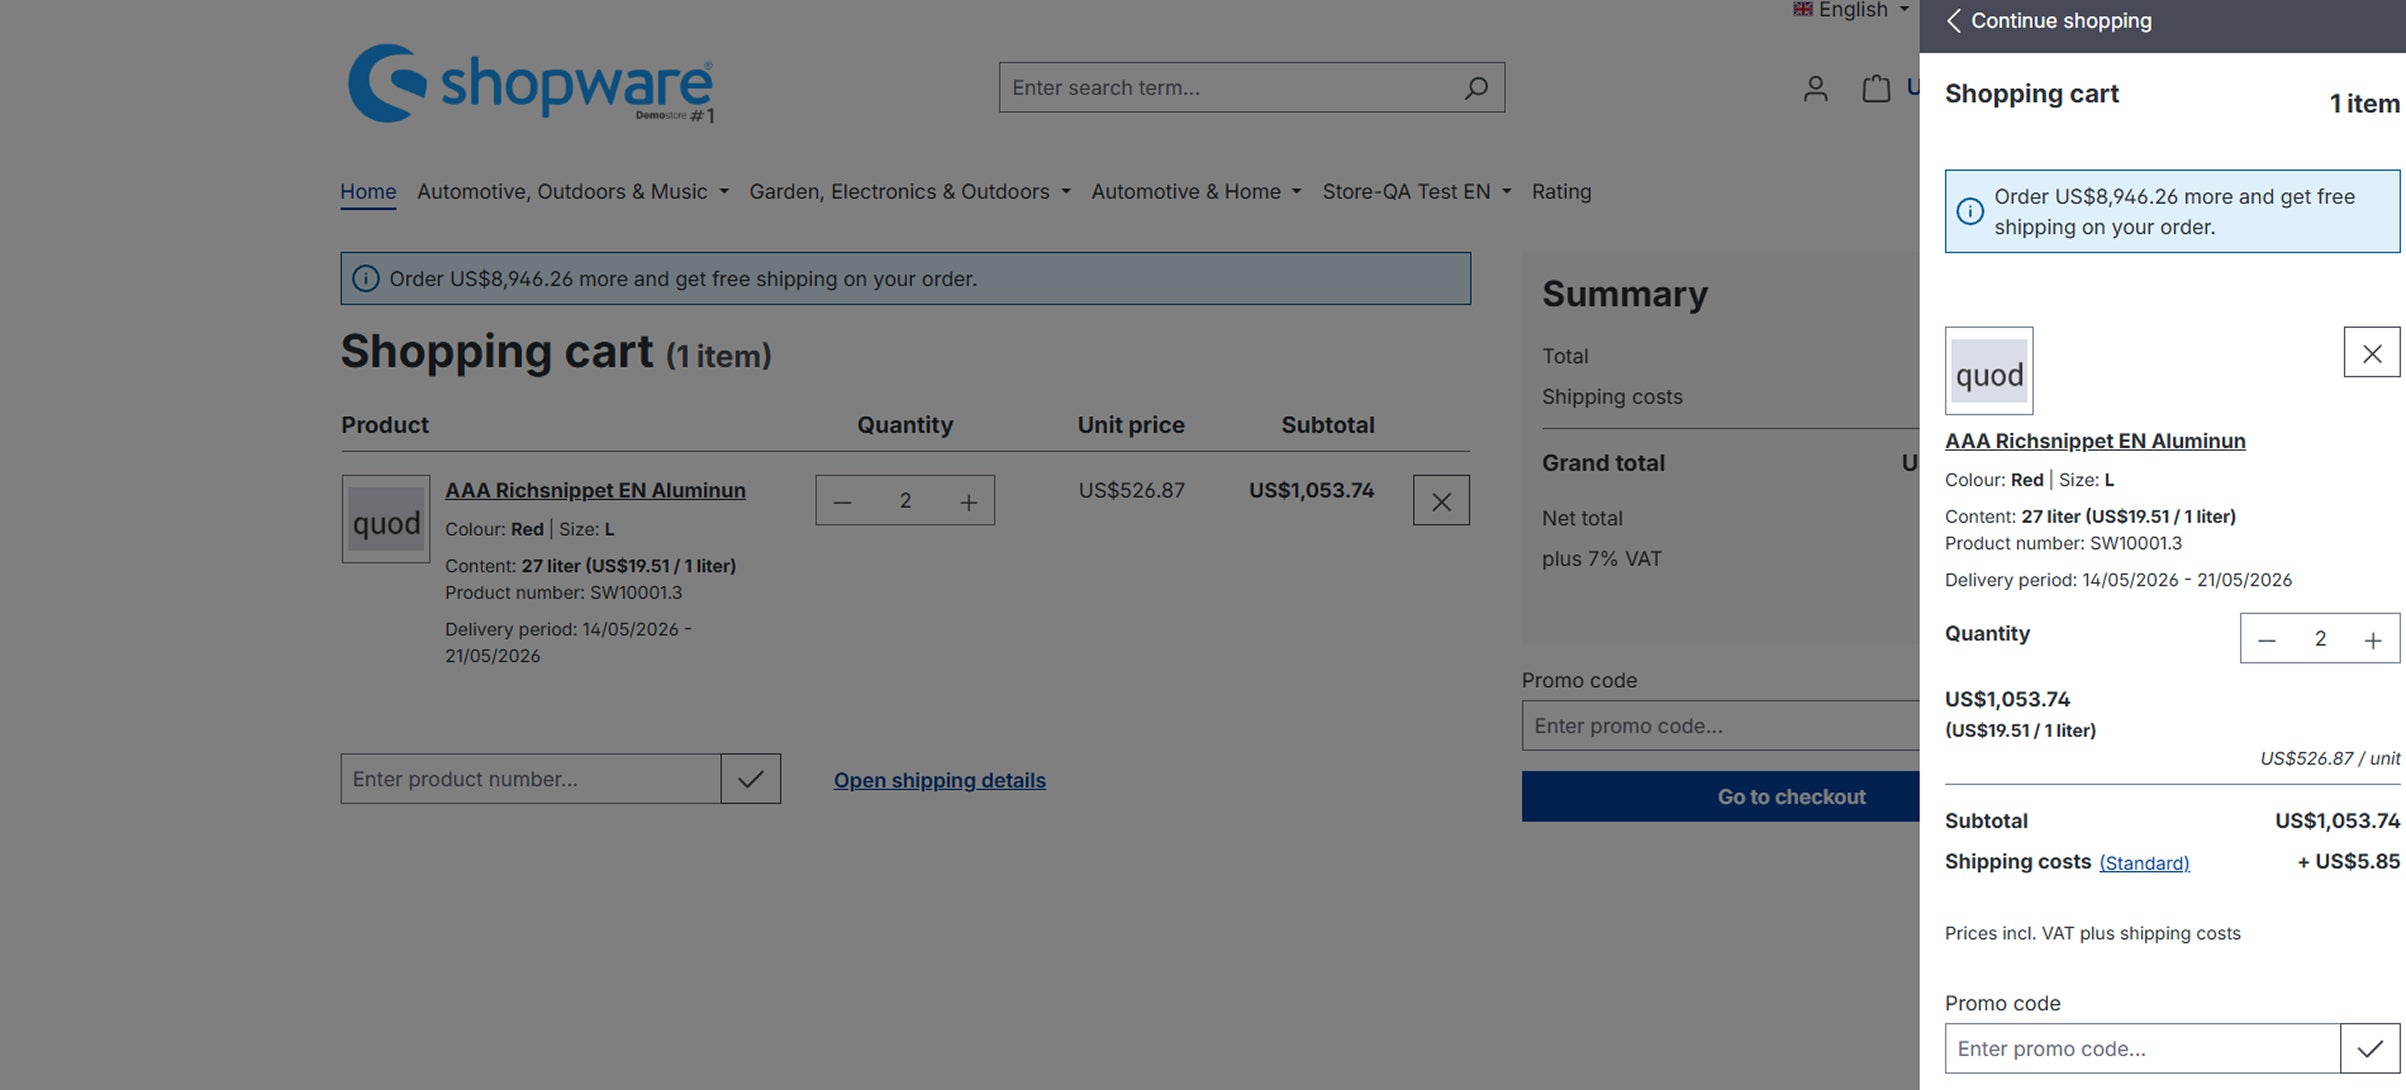
Task: Focus promo code field in Summary
Action: [1720, 726]
